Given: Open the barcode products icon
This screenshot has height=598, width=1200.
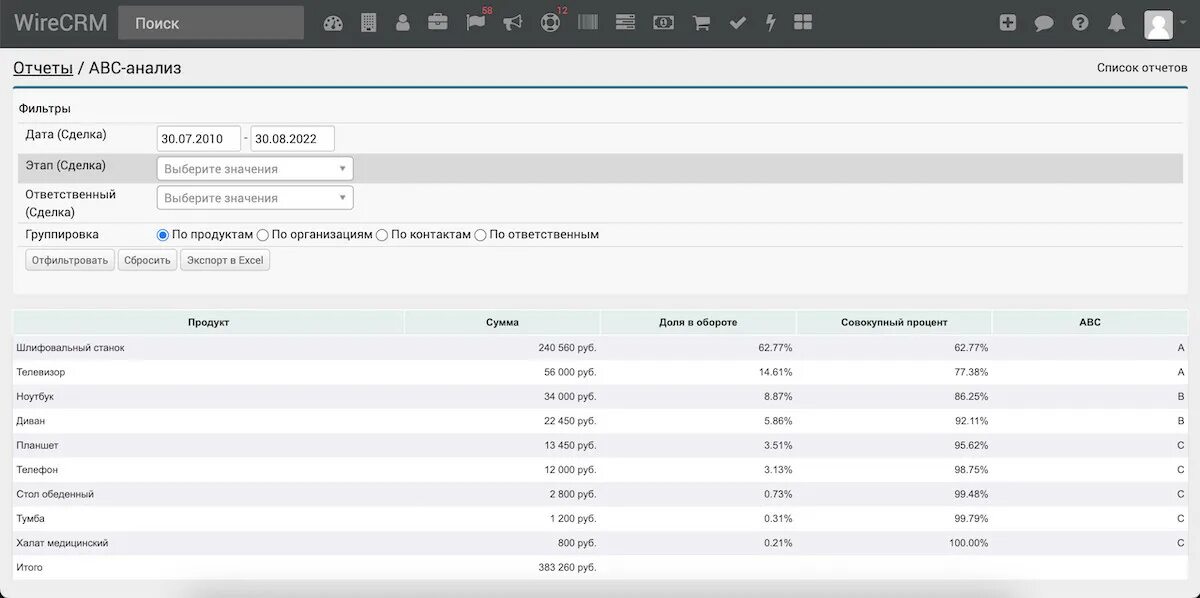Looking at the screenshot, I should pyautogui.click(x=588, y=22).
